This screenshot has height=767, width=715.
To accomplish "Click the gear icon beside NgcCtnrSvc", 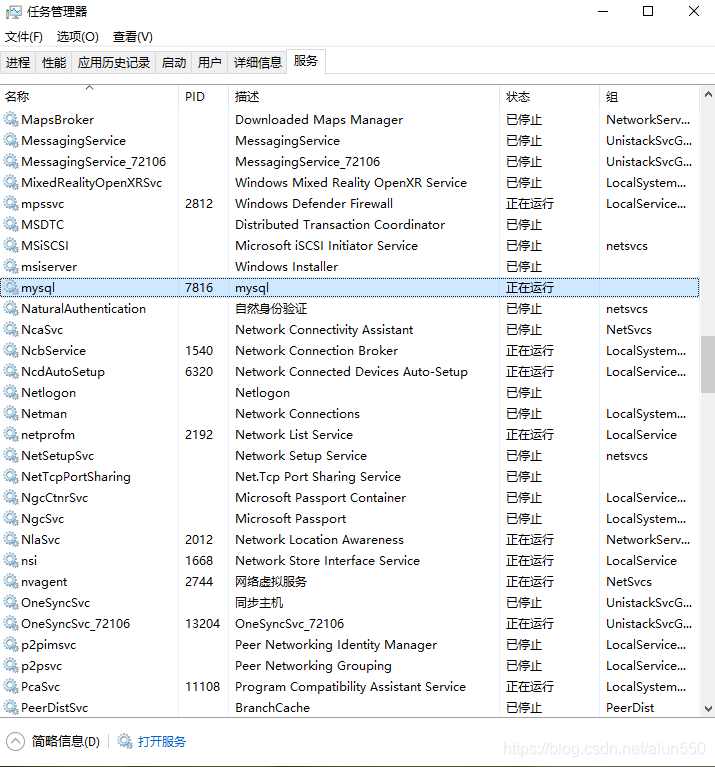I will [11, 498].
